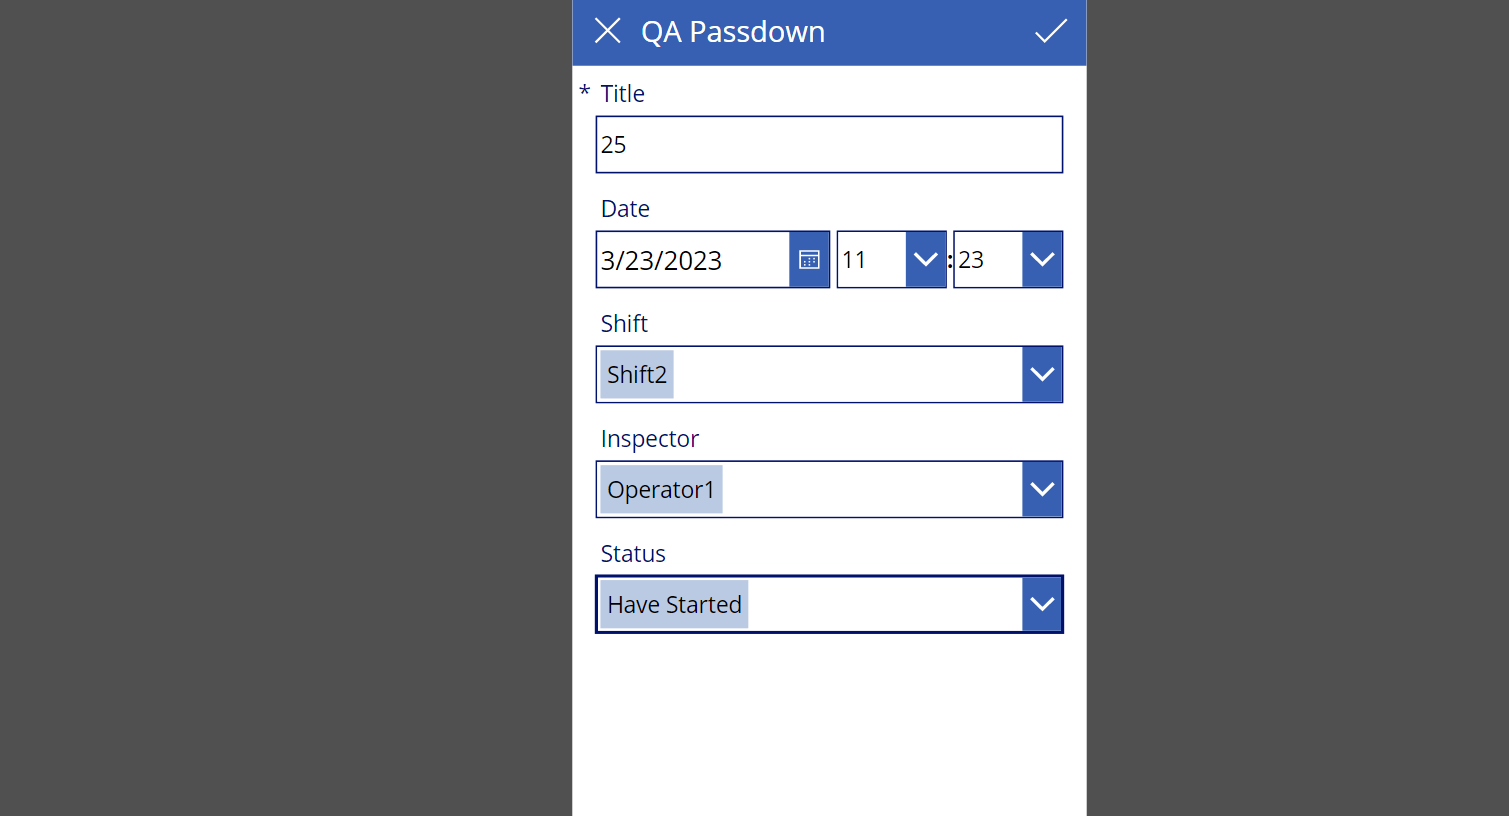Viewport: 1509px width, 816px height.
Task: Open the minute selector showing 23
Action: [985, 259]
